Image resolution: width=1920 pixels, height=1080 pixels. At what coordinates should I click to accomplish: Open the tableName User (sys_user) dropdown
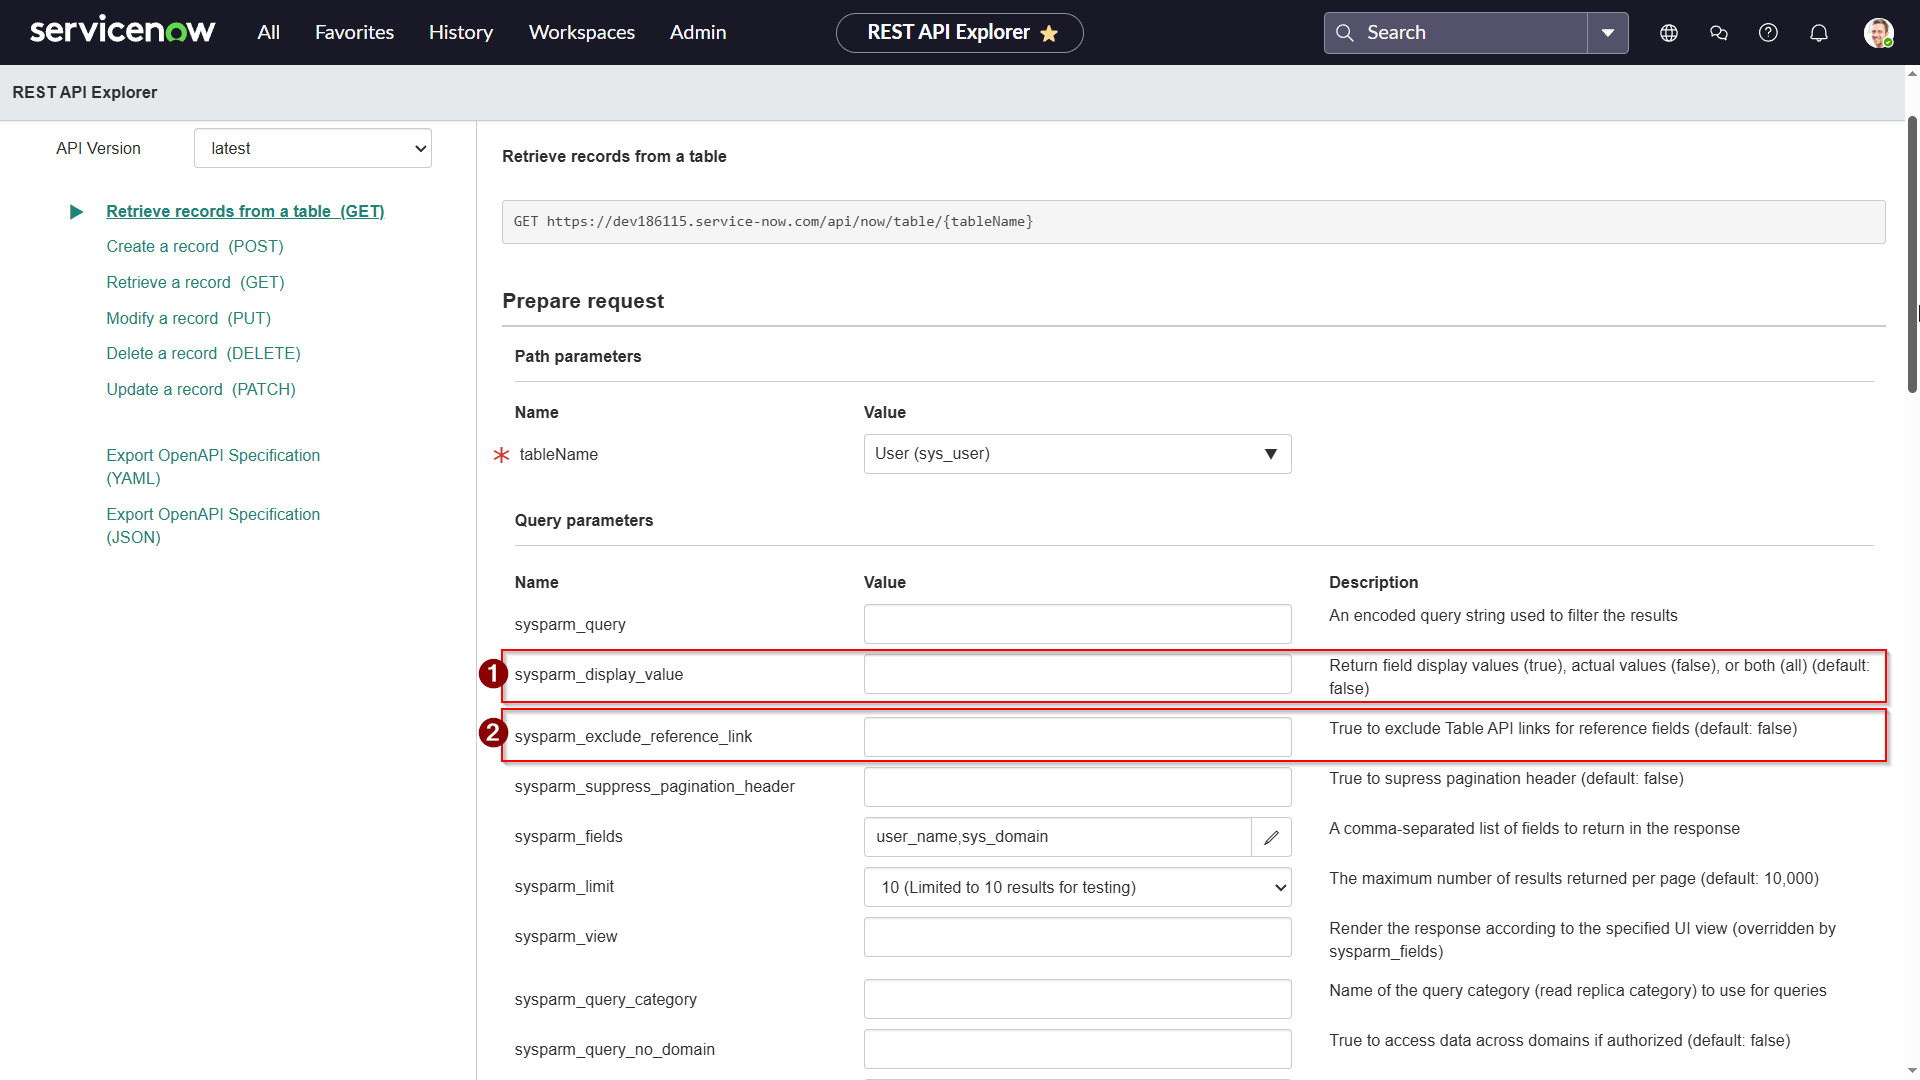pos(1077,454)
